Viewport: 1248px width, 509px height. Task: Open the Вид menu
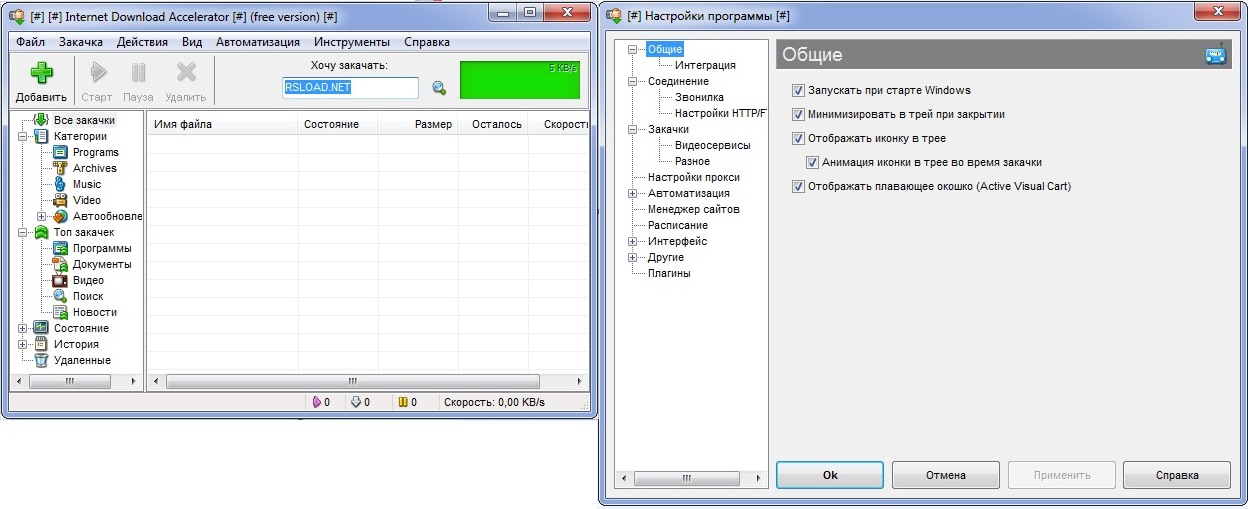(x=192, y=42)
